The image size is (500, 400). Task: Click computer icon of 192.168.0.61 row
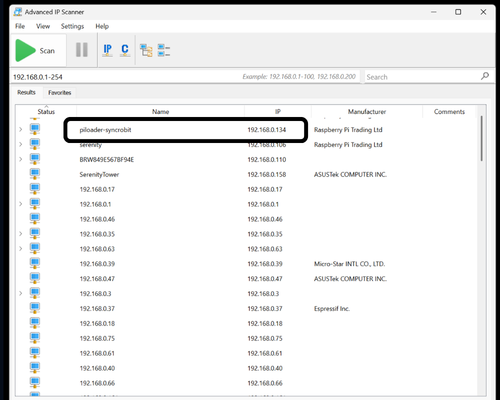(35, 352)
